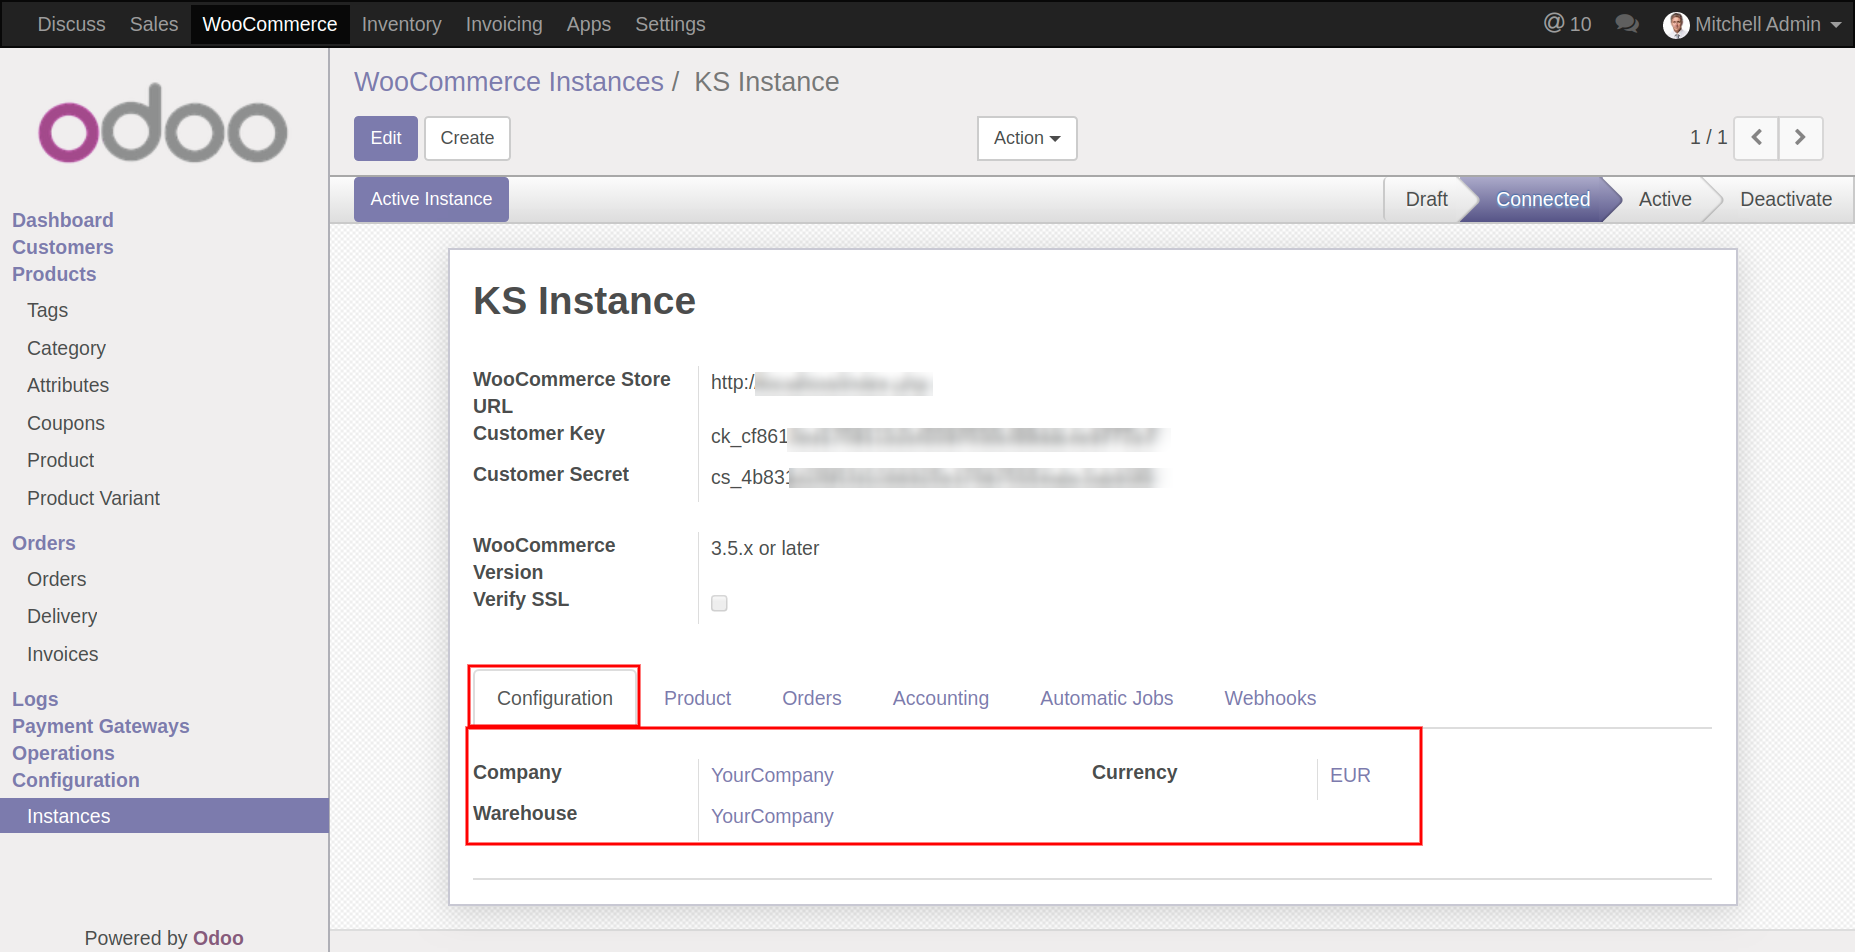The height and width of the screenshot is (952, 1855).
Task: Go to the next record arrow
Action: [x=1800, y=138]
